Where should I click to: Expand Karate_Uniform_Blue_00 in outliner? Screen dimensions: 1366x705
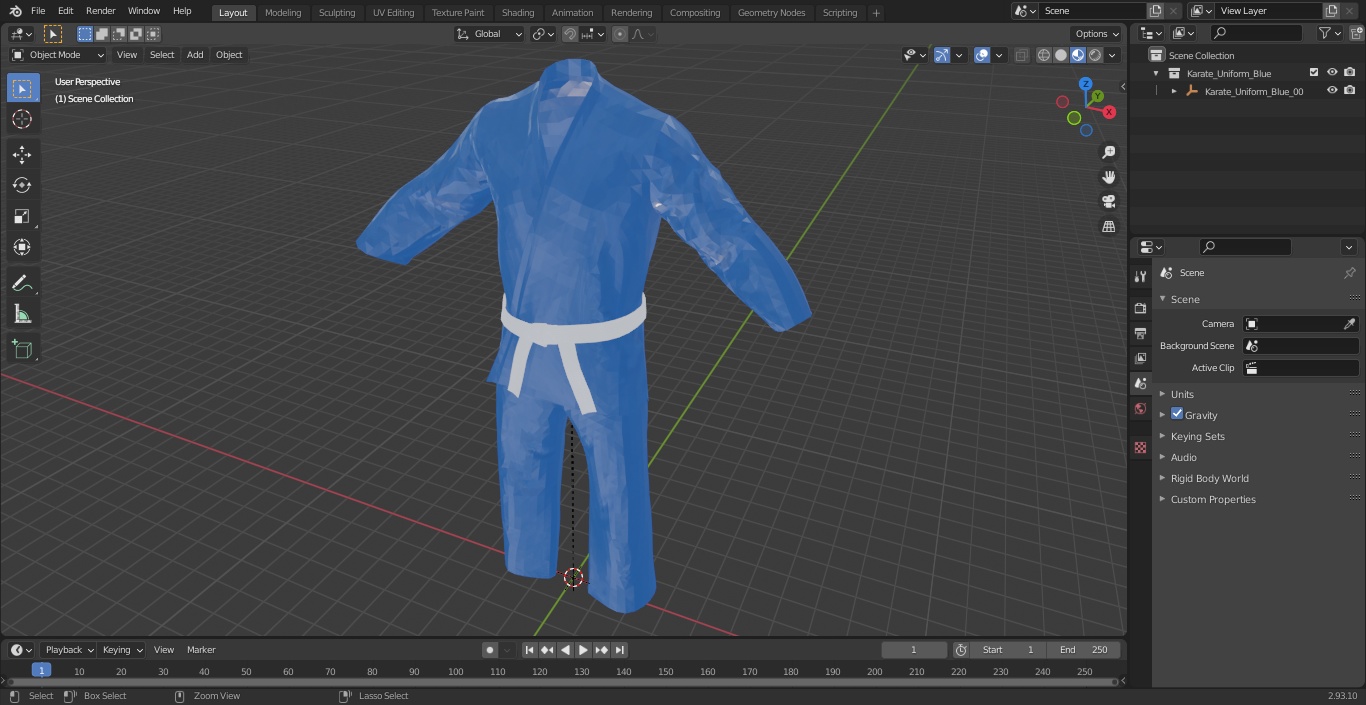[1174, 91]
